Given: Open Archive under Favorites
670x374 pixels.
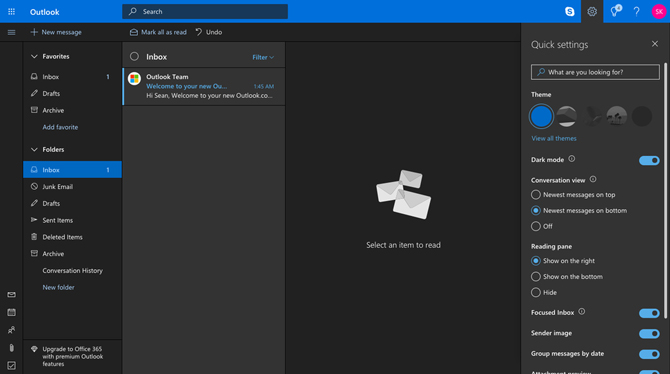Looking at the screenshot, I should coord(72,110).
